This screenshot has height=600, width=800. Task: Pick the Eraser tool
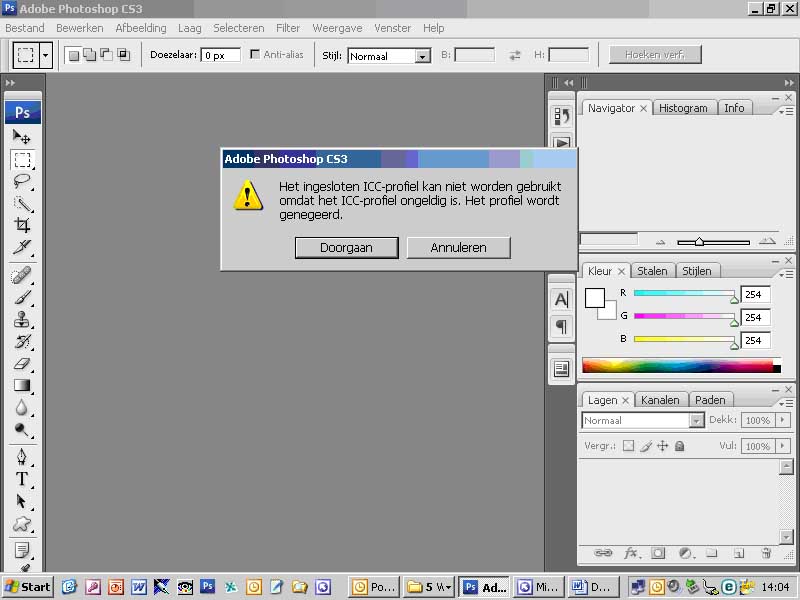click(x=22, y=363)
